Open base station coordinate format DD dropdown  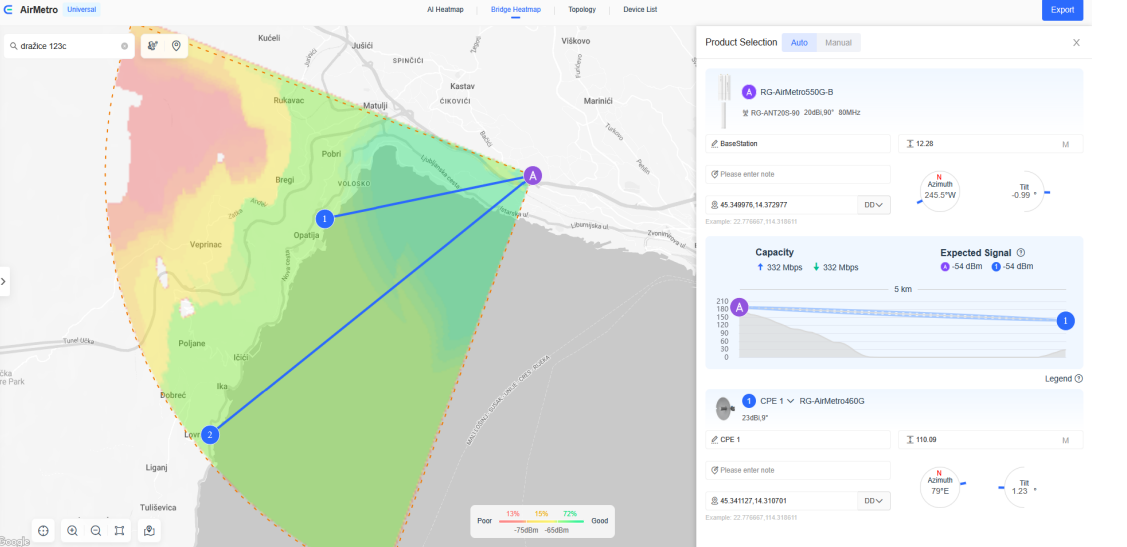point(873,205)
